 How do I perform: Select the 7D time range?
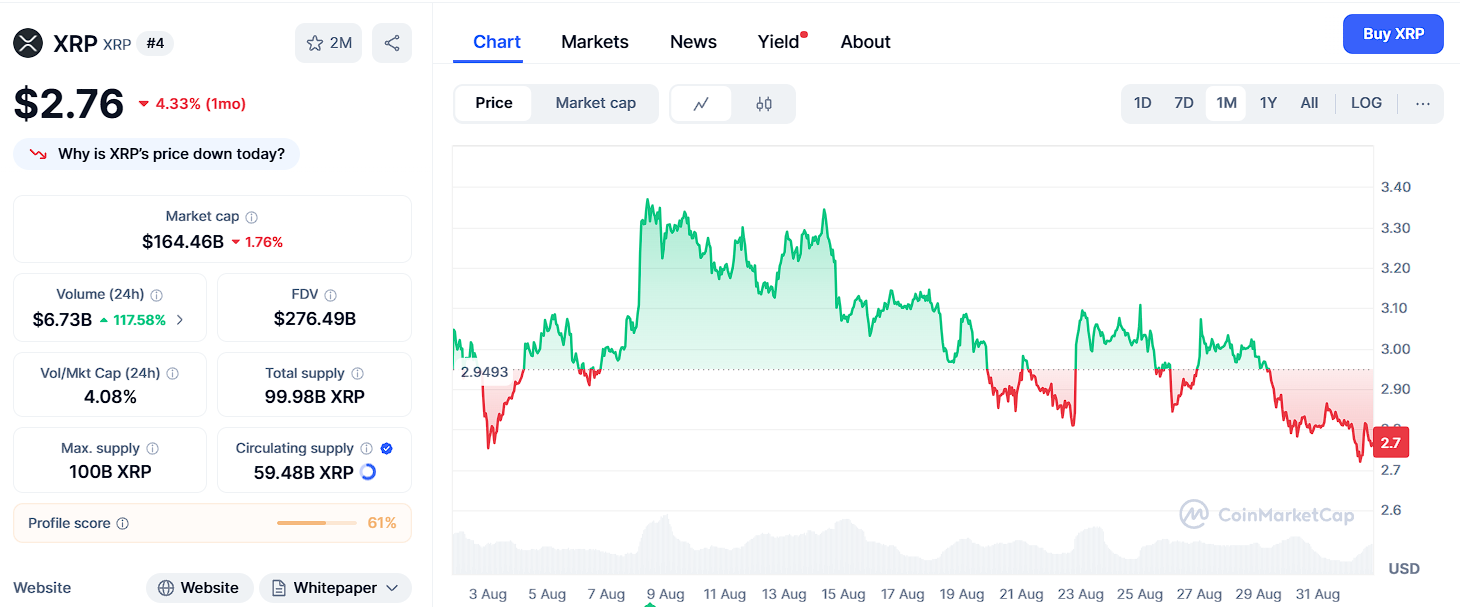tap(1184, 103)
